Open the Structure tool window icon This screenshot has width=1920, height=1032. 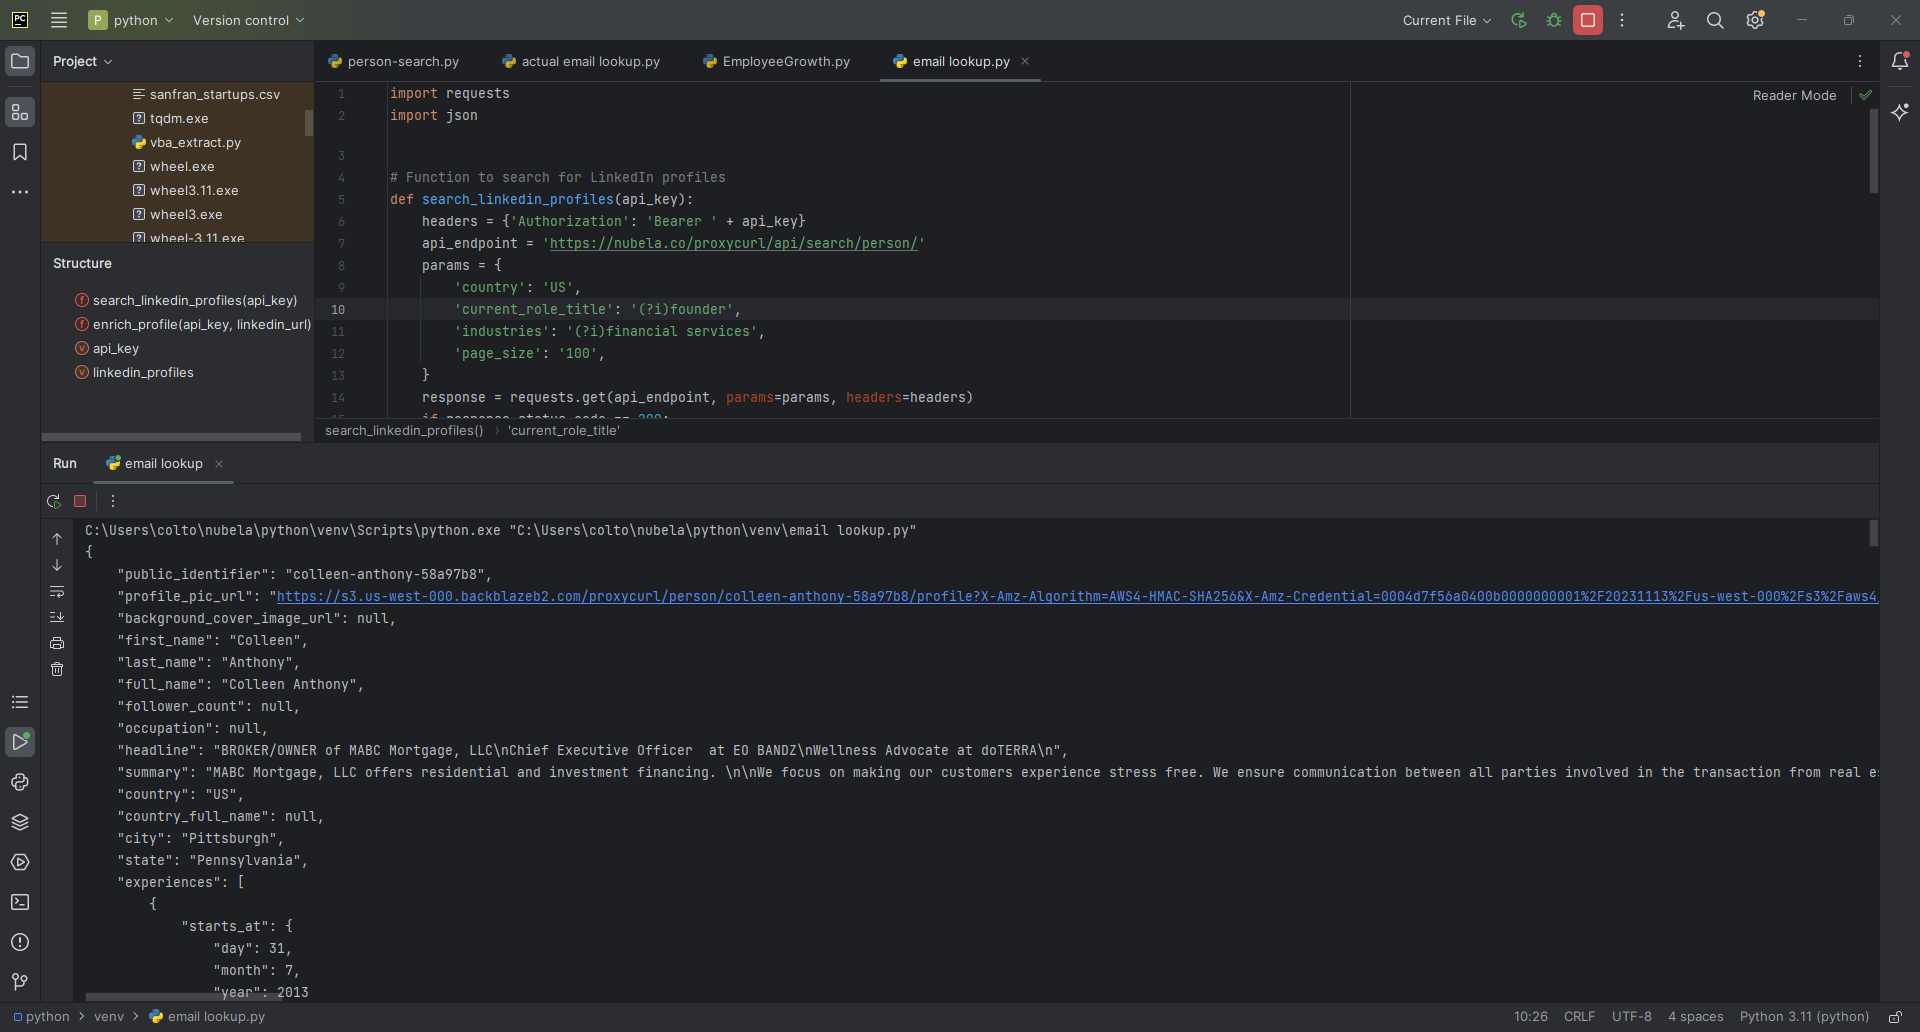[x=20, y=112]
